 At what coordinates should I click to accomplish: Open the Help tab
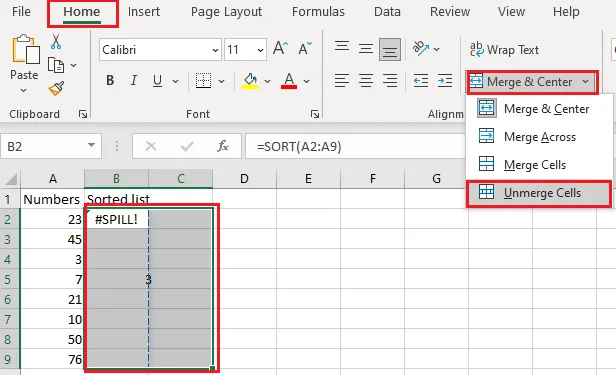566,12
